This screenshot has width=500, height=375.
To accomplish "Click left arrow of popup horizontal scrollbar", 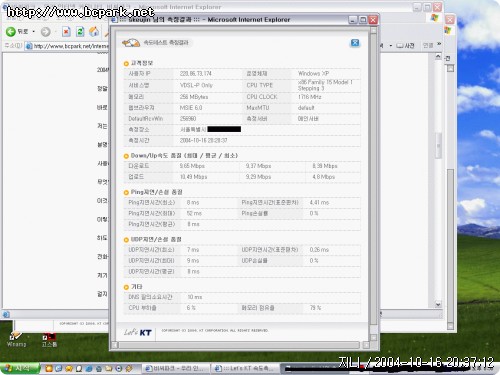I will pos(115,345).
